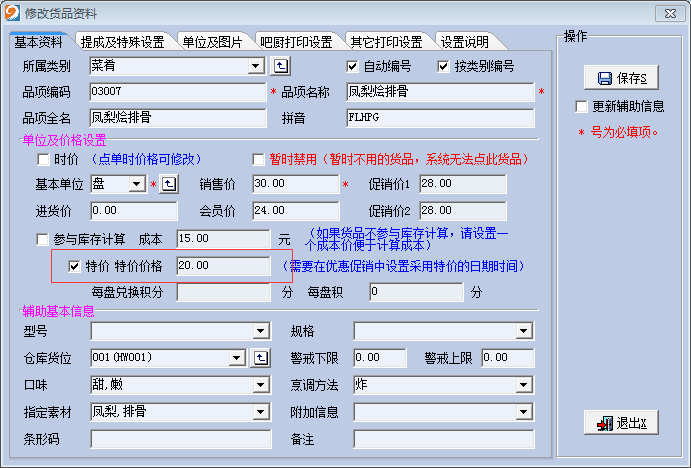Image resolution: width=691 pixels, height=468 pixels.
Task: Expand the 口味 dropdown list
Action: click(261, 385)
